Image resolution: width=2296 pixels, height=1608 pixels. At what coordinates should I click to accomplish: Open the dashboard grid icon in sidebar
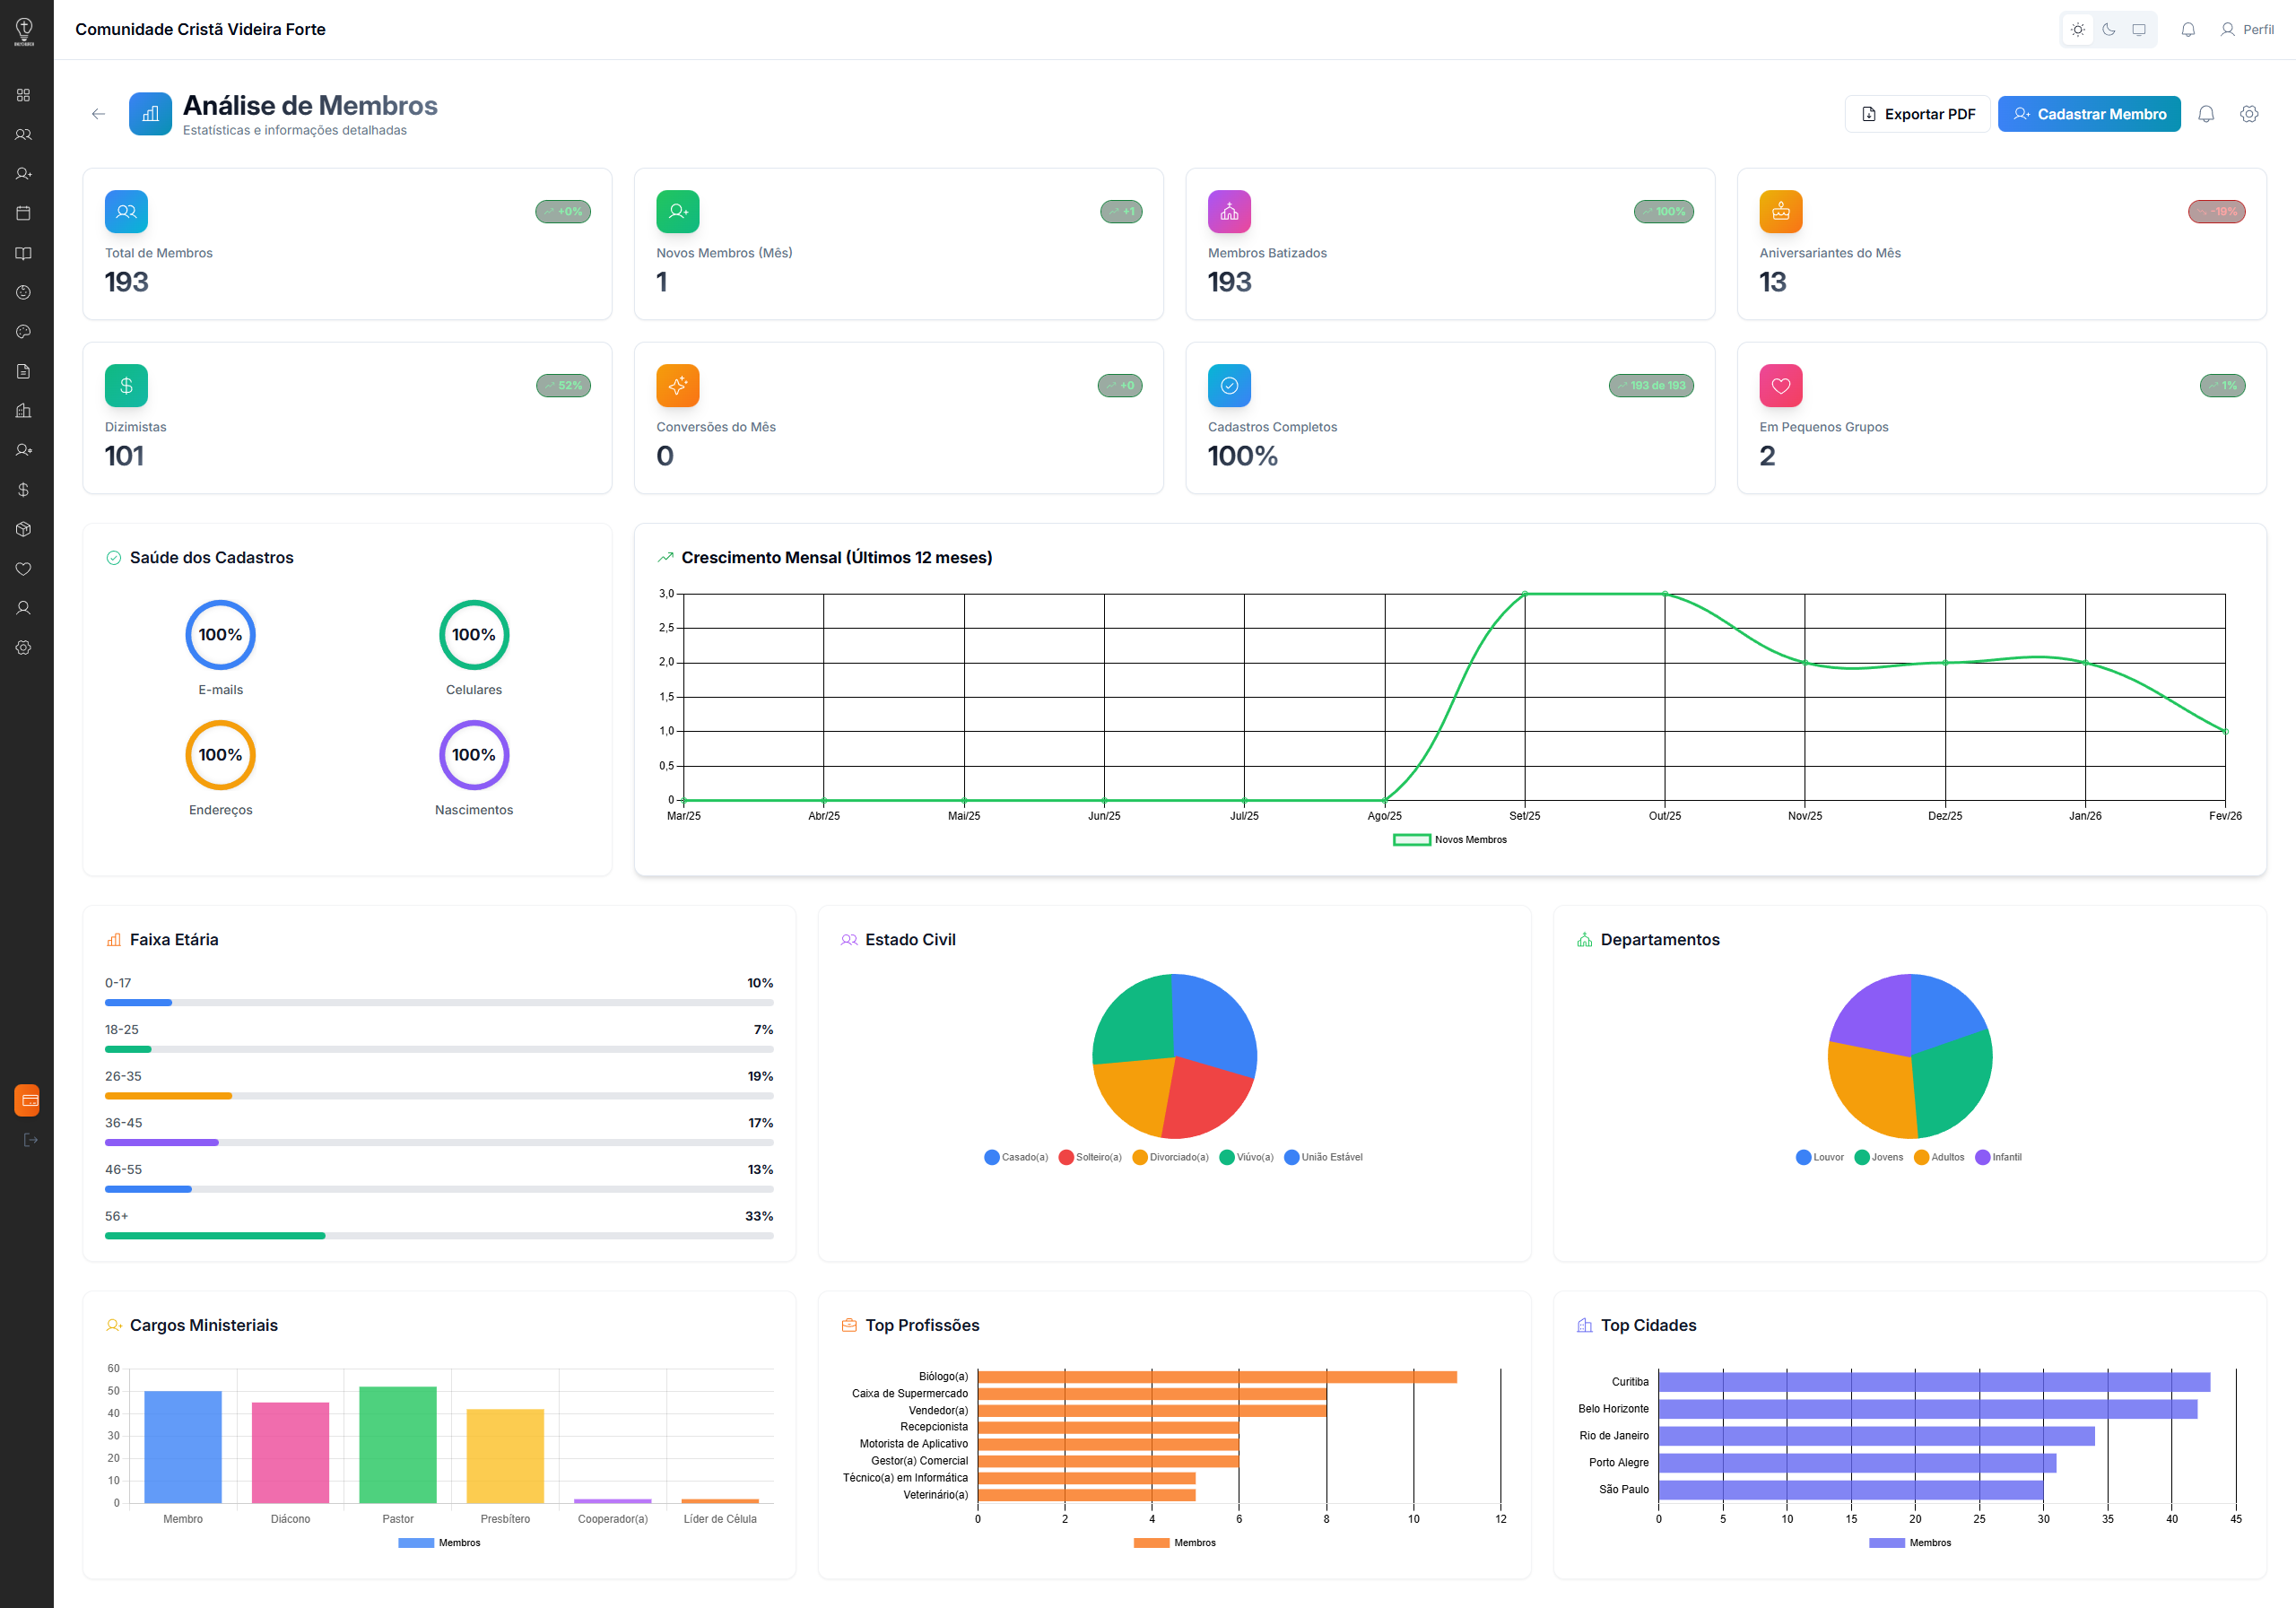[x=24, y=95]
